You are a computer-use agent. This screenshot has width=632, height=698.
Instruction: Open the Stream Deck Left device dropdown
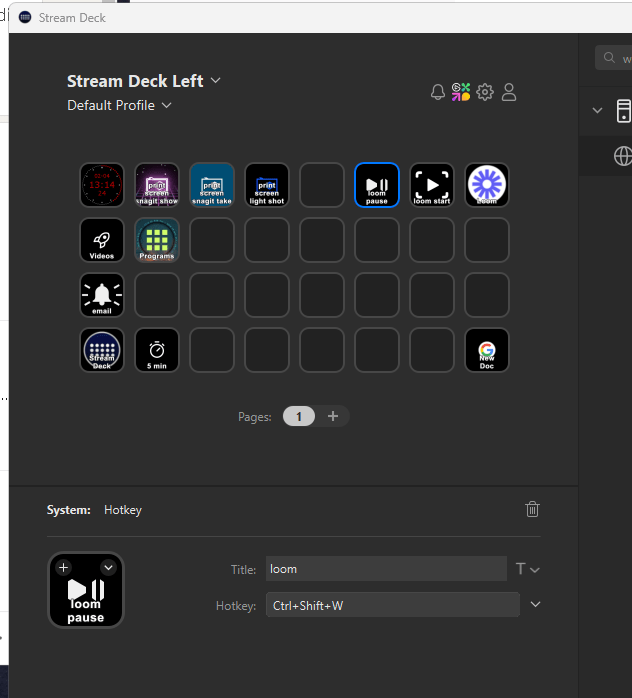215,81
